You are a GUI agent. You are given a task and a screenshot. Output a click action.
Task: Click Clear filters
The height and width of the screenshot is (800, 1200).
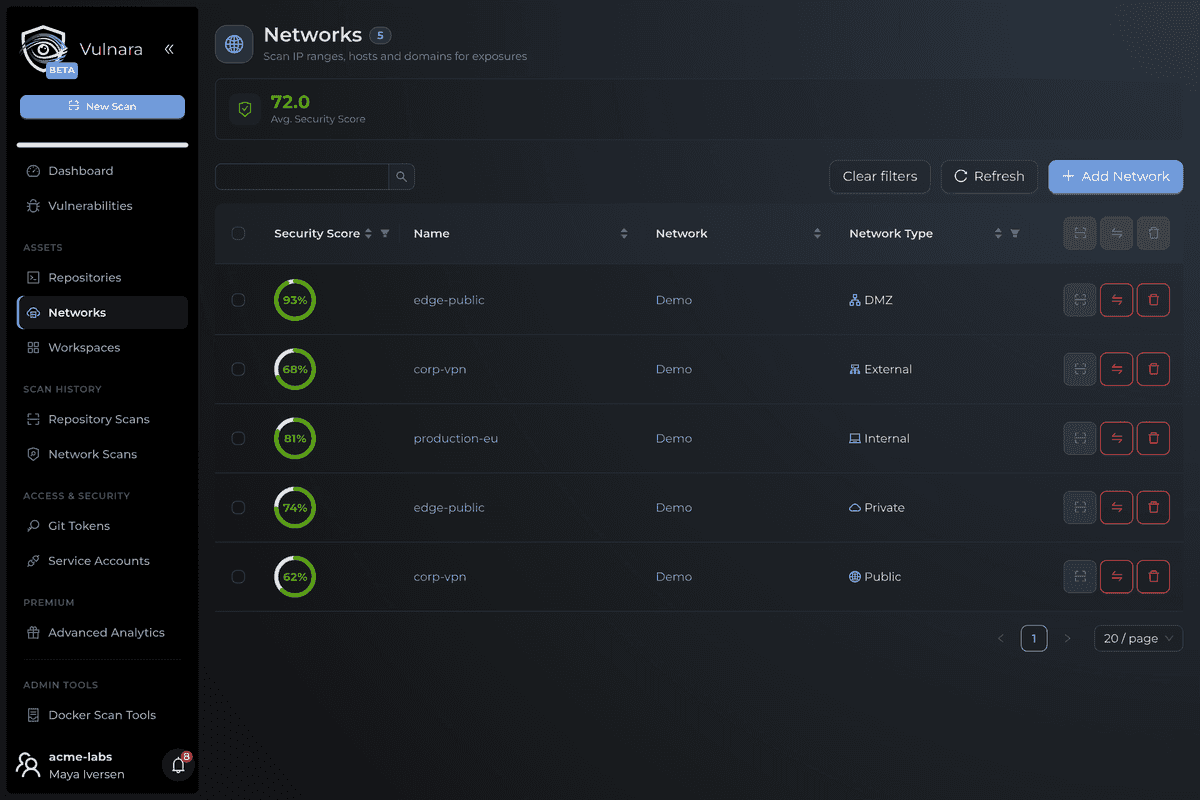(880, 177)
